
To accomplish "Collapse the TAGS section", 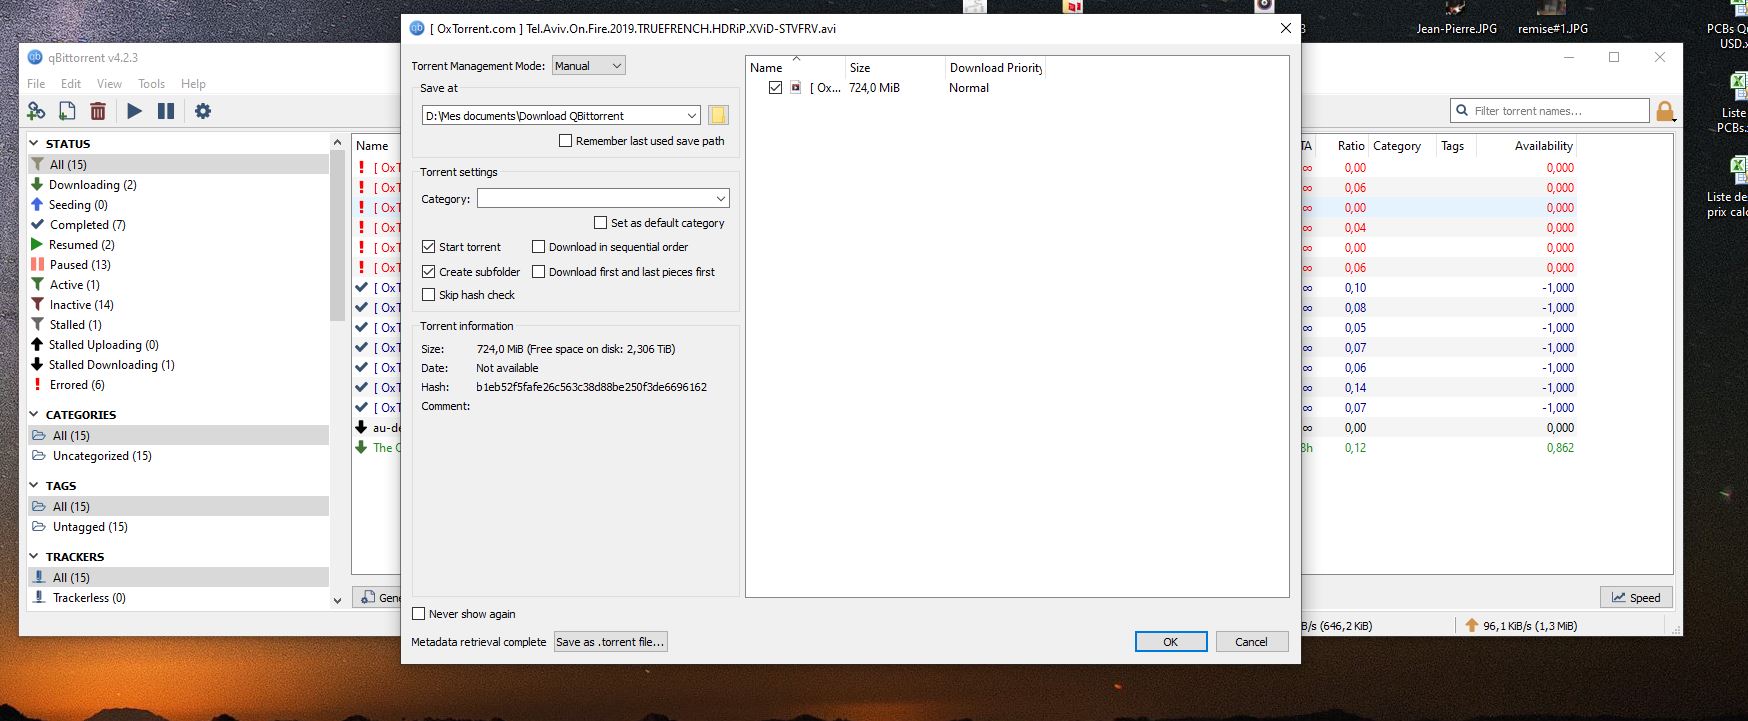I will (x=34, y=486).
